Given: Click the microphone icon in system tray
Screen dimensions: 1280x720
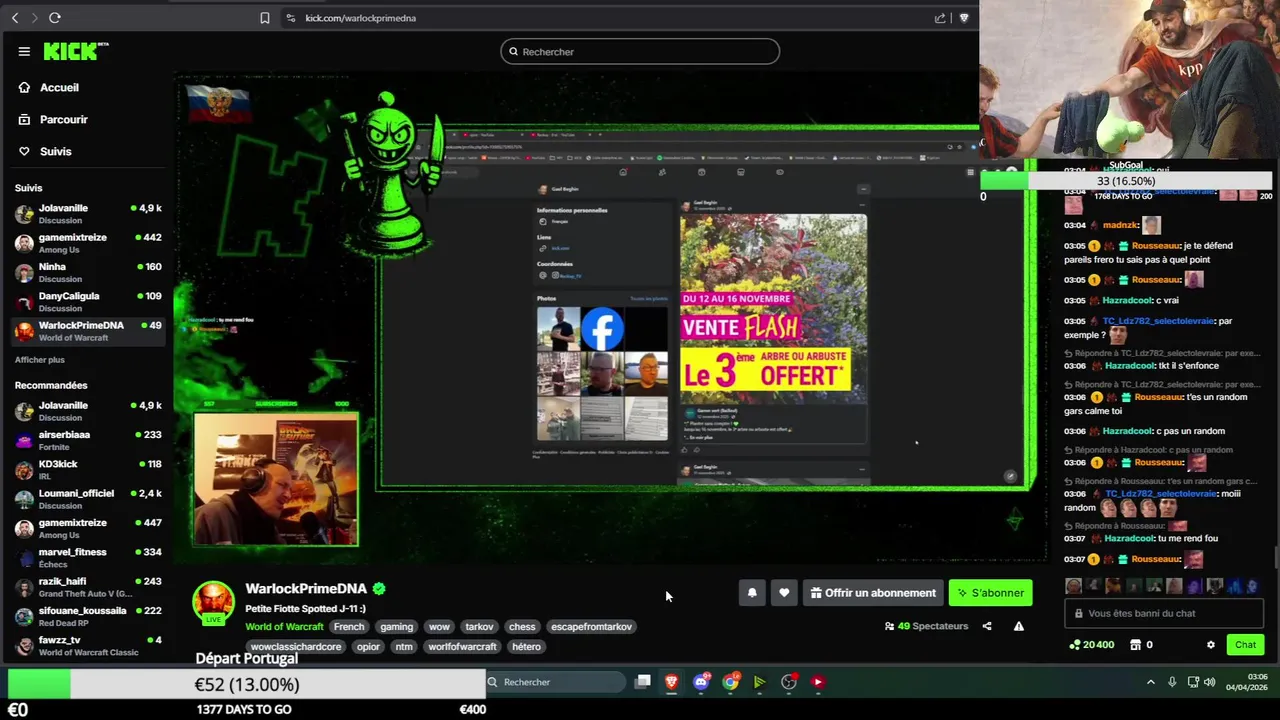Looking at the screenshot, I should coord(1172,682).
